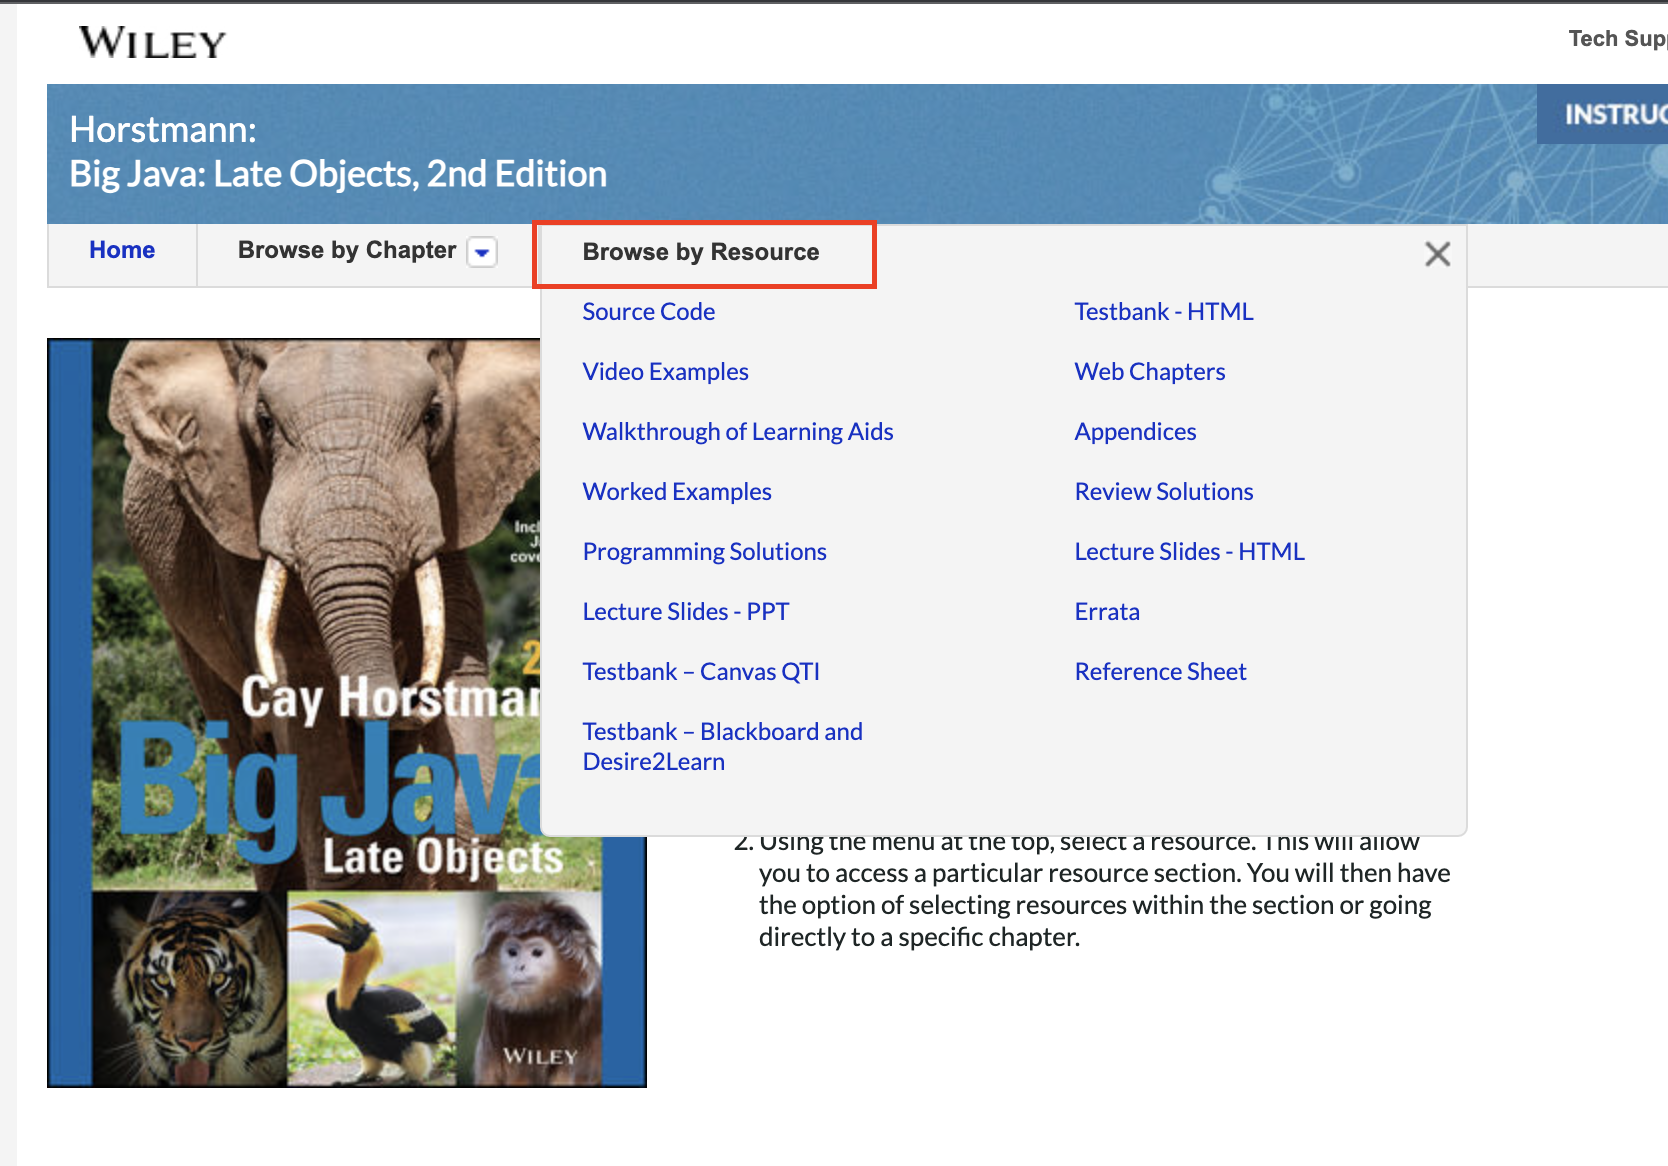The height and width of the screenshot is (1166, 1668).
Task: Open Programming Solutions link
Action: pos(705,552)
